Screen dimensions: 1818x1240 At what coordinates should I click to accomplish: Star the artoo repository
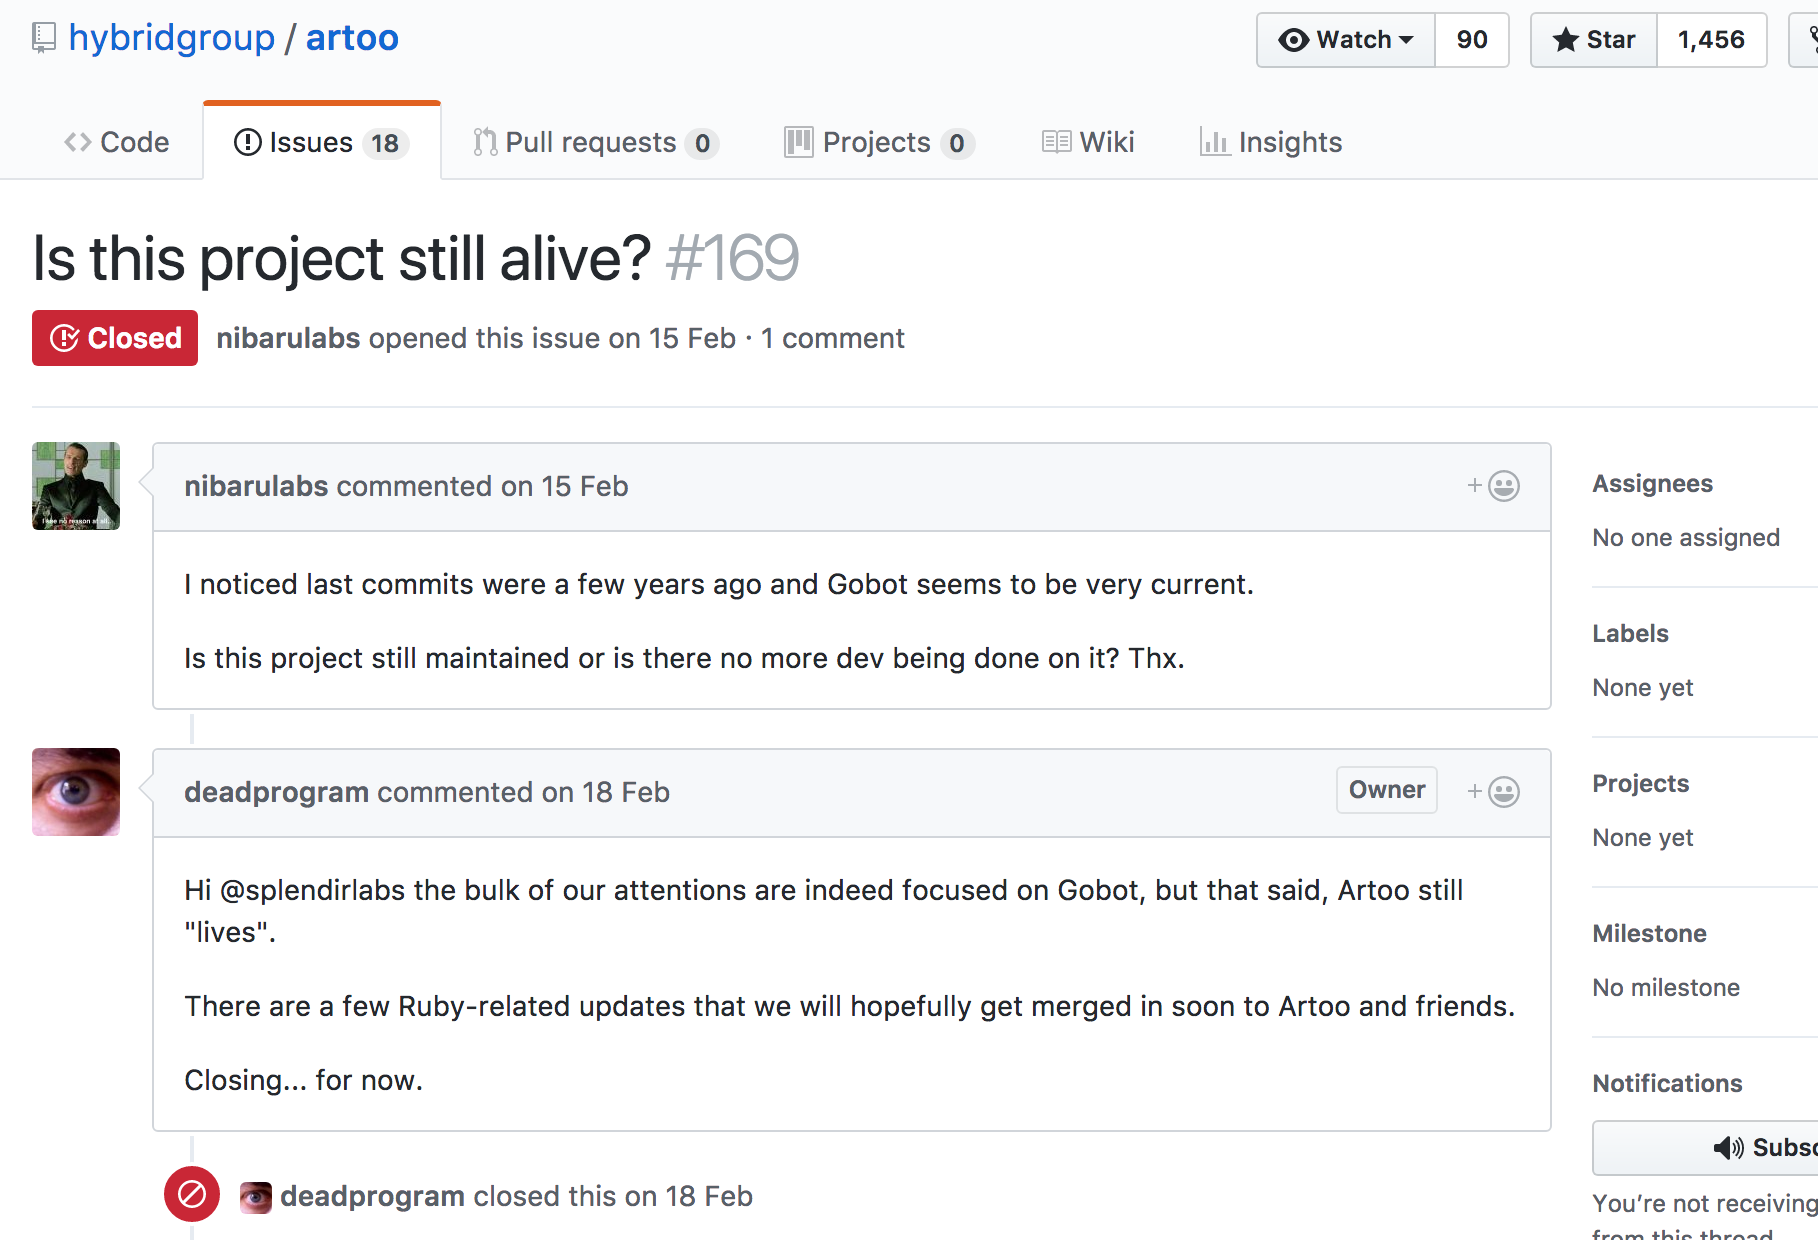1594,40
